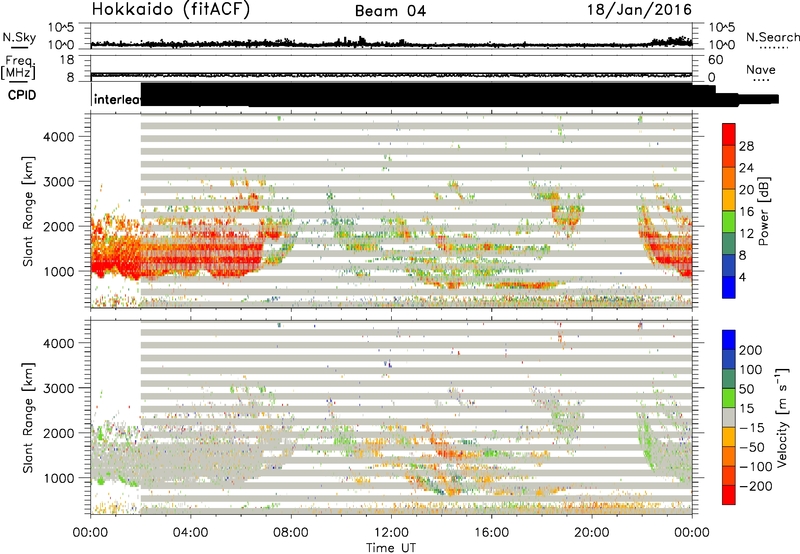Click the 24 tick on Power color bar
The width and height of the screenshot is (800, 554).
click(x=746, y=168)
